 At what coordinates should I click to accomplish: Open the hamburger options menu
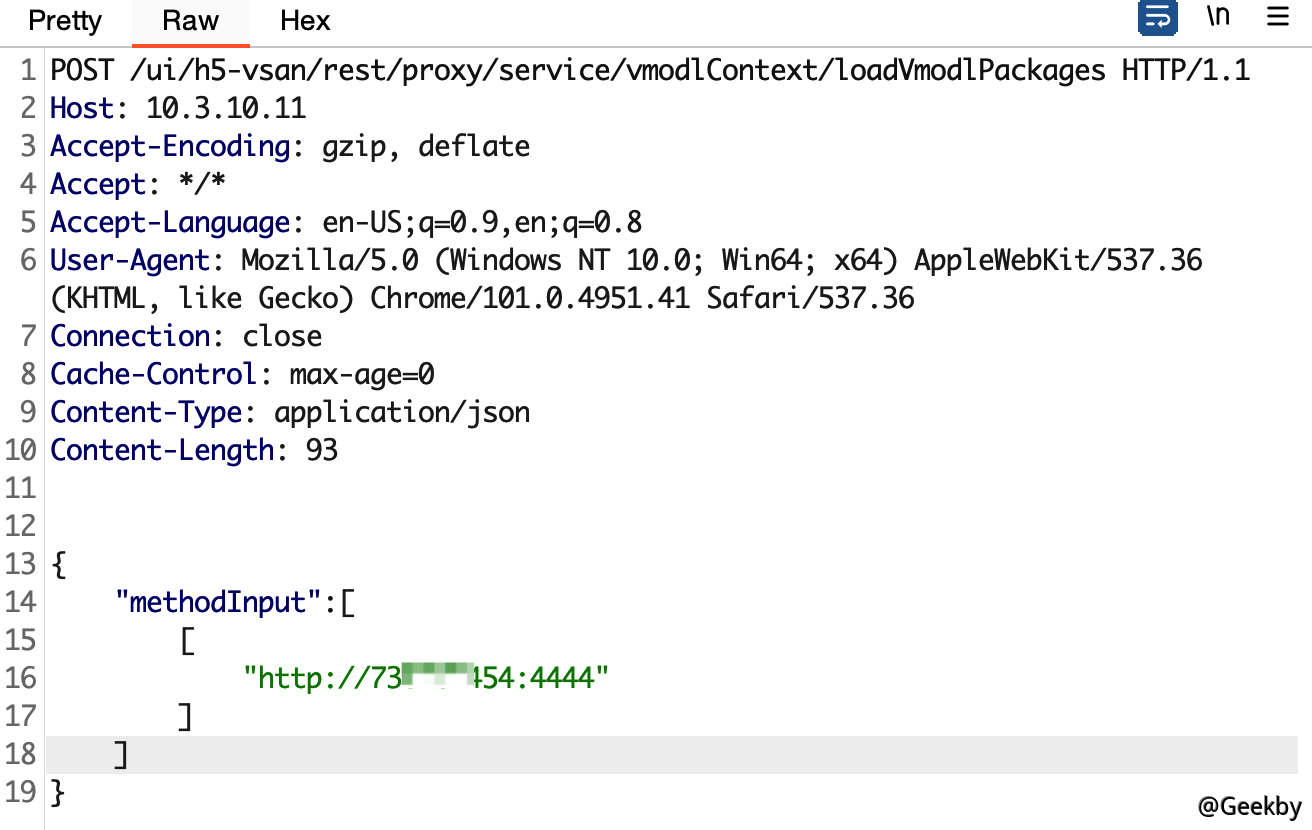(x=1277, y=18)
